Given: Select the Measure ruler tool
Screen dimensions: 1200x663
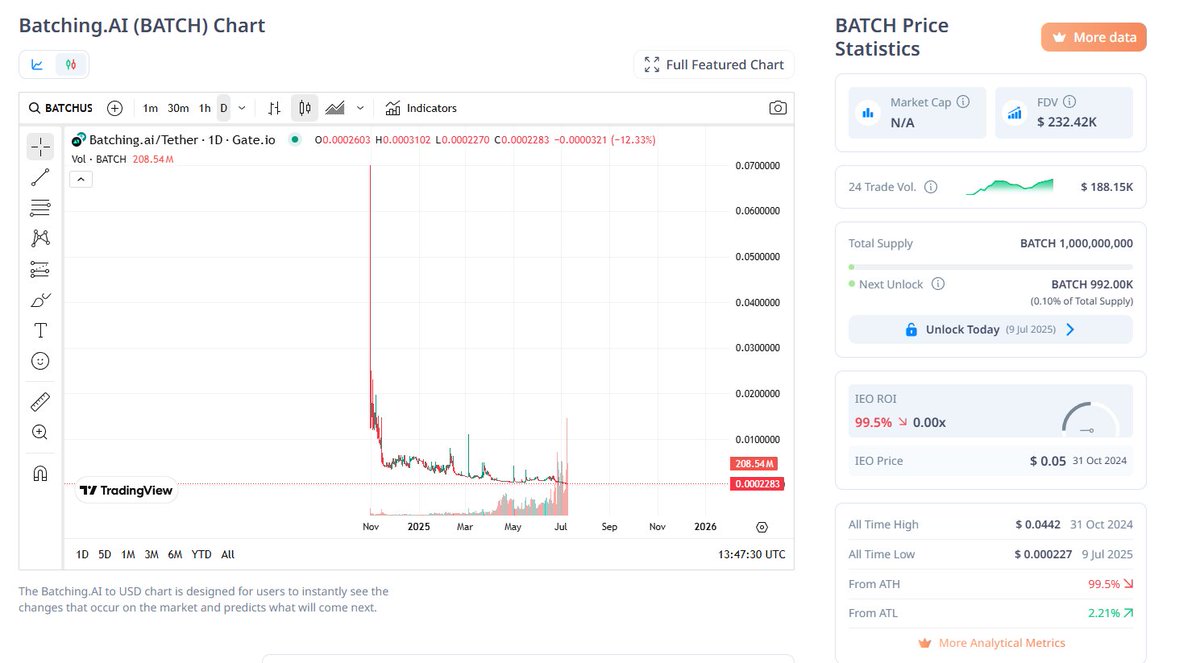Looking at the screenshot, I should (40, 402).
